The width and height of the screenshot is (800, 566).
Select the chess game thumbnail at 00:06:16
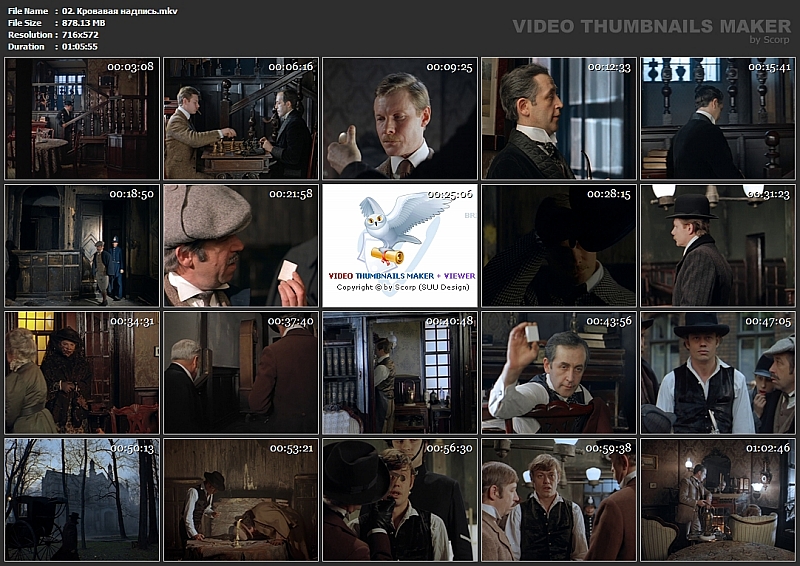coord(241,118)
